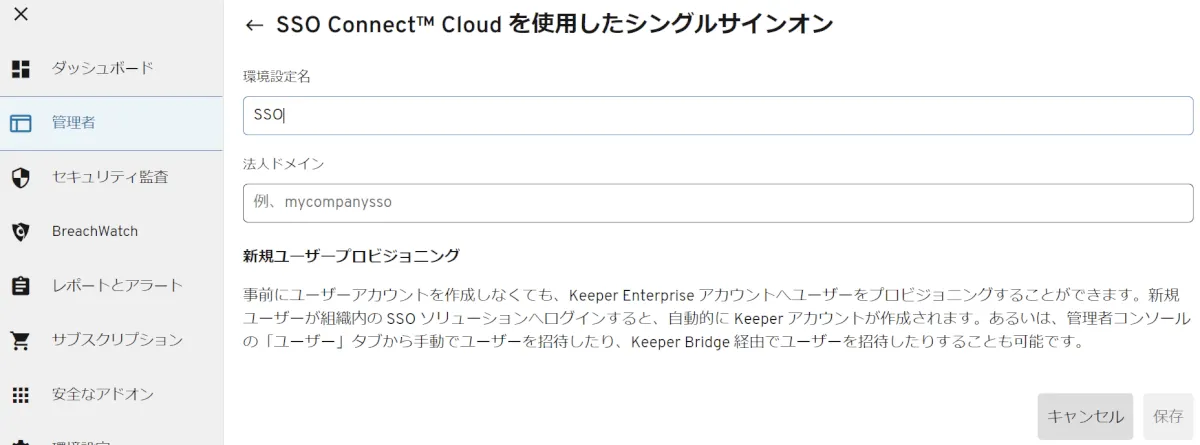The image size is (1200, 445).
Task: Open セキュリティ監査 section
Action: point(110,177)
